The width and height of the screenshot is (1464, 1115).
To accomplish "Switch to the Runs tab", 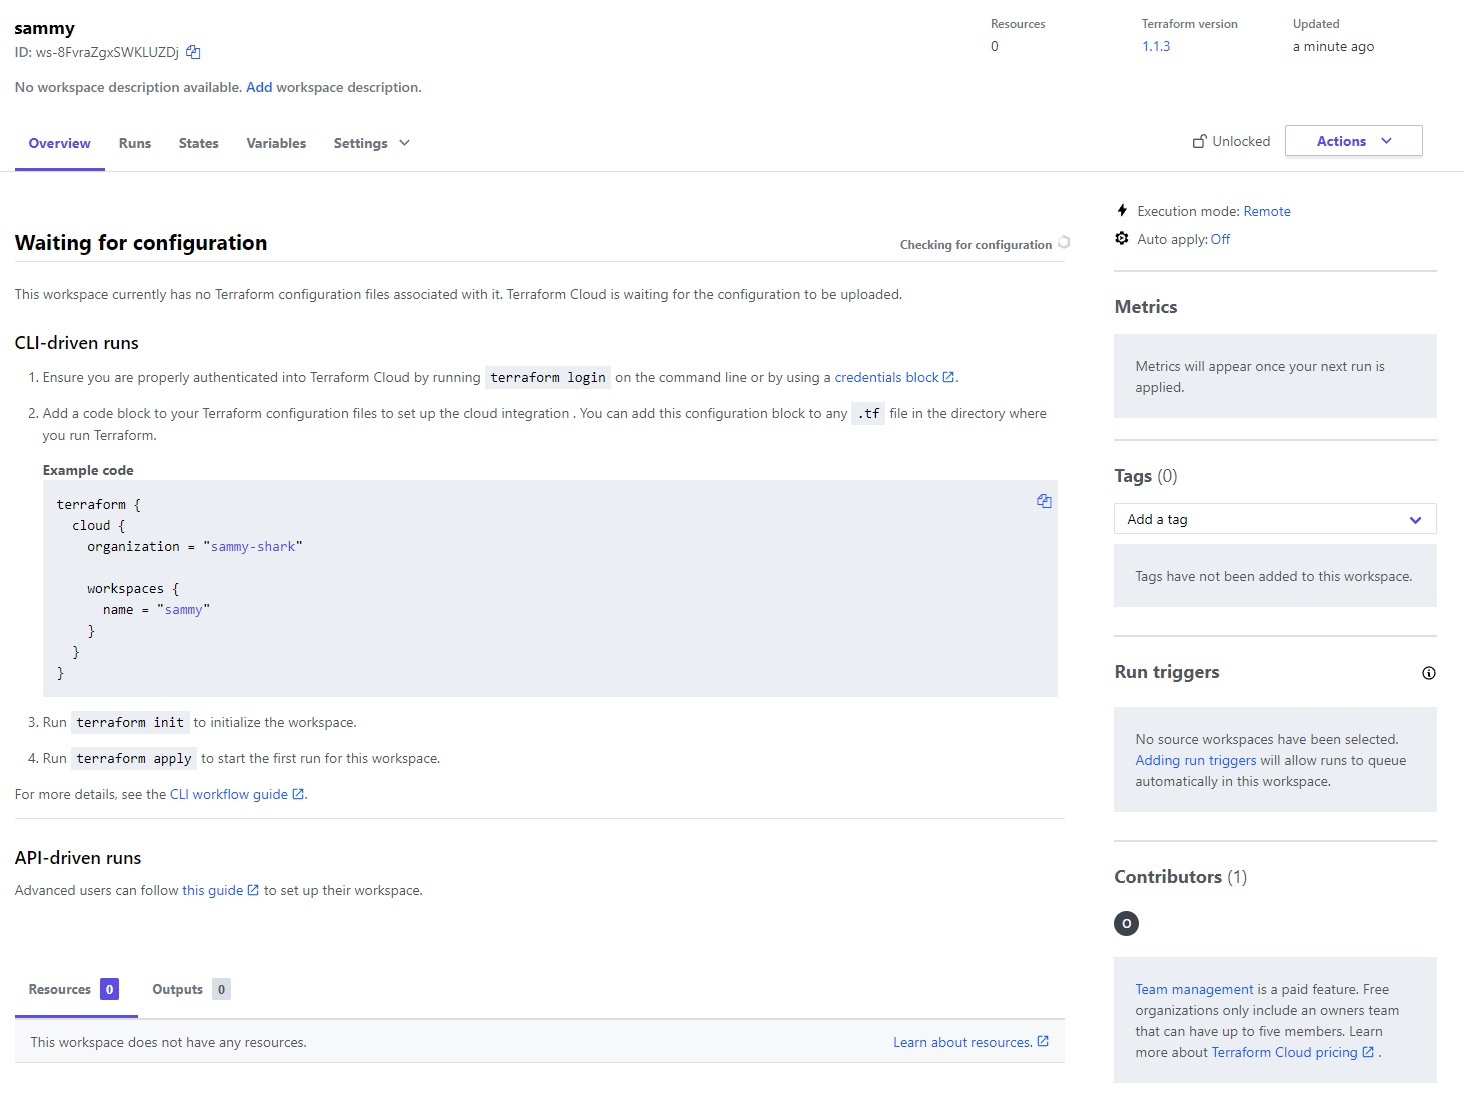I will pos(135,143).
